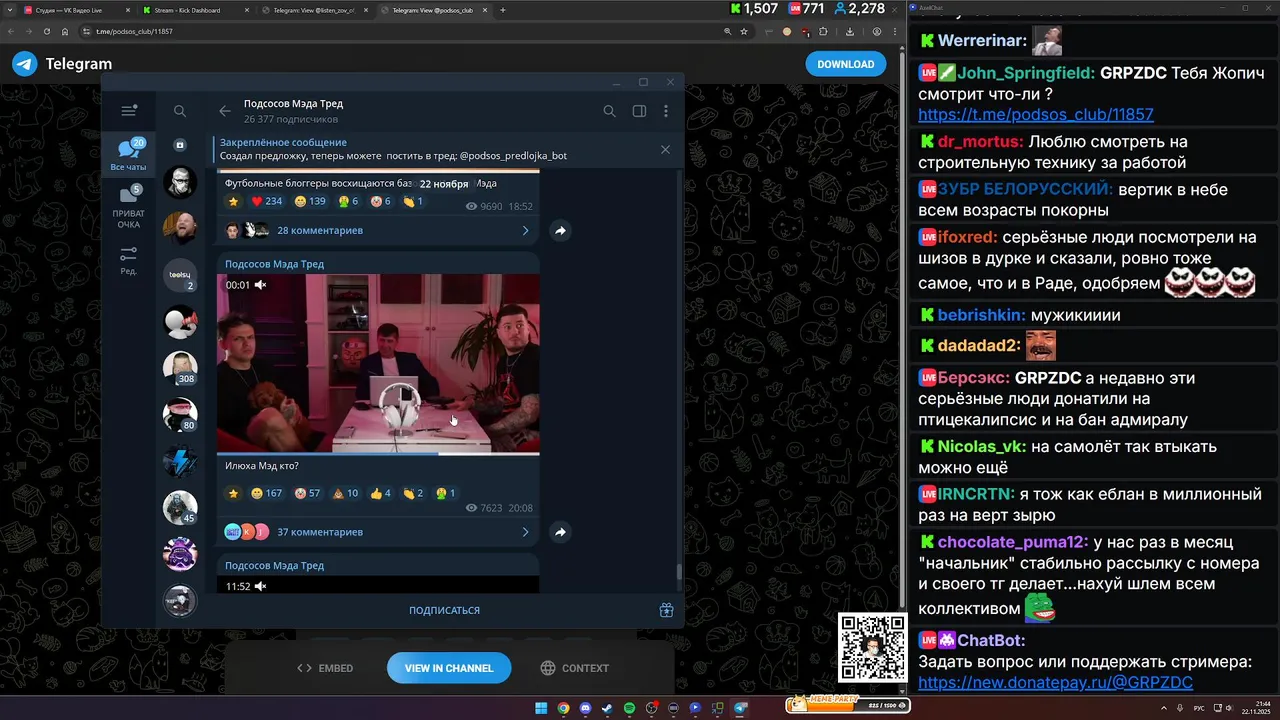Image resolution: width=1280 pixels, height=720 pixels.
Task: Open the chat with badge 80
Action: 180,414
